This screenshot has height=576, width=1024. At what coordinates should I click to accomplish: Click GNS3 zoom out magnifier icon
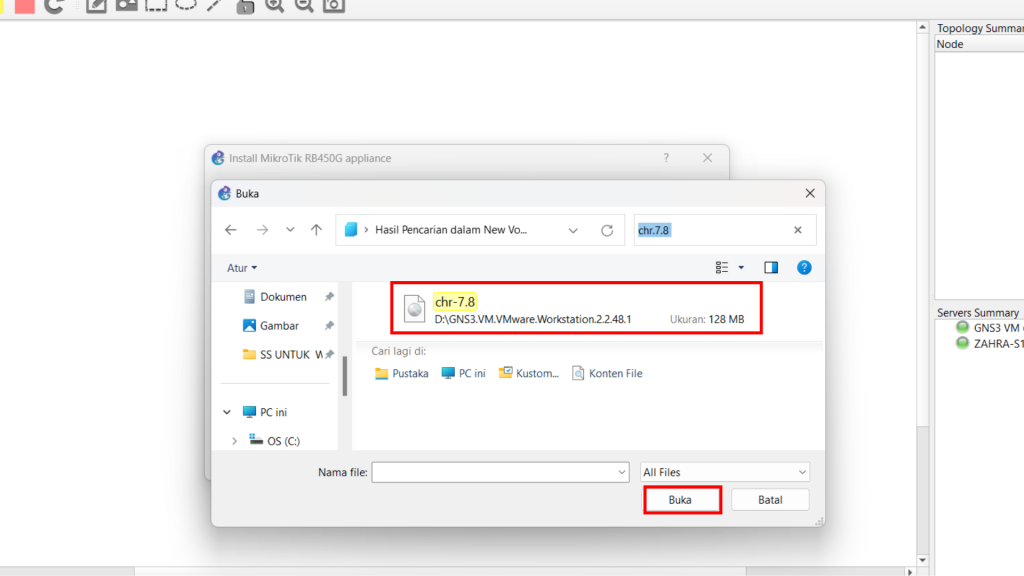(x=304, y=5)
